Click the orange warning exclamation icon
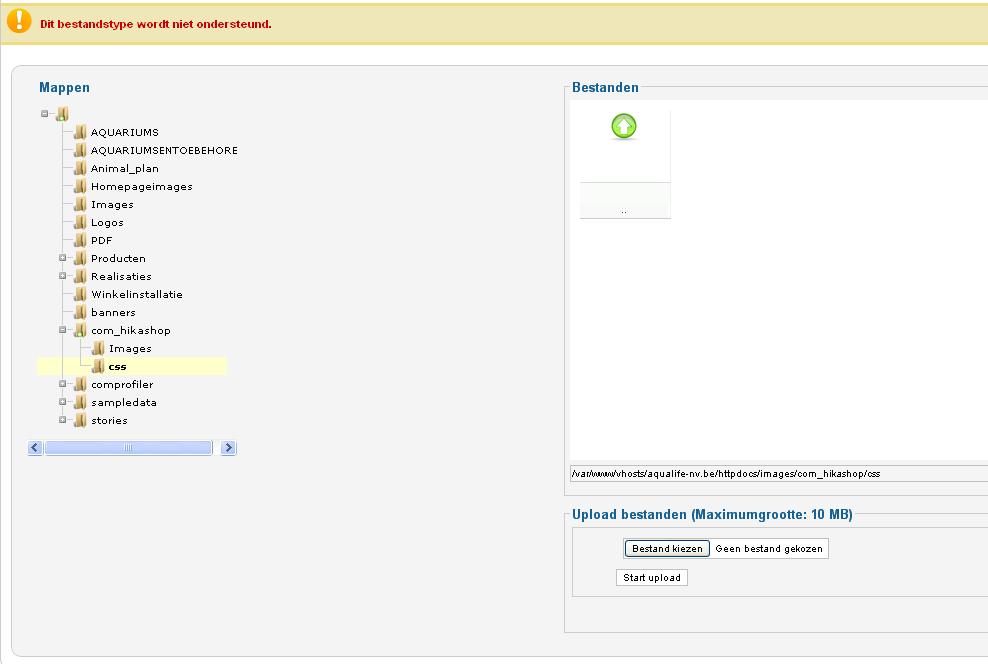This screenshot has height=664, width=988. pyautogui.click(x=19, y=20)
